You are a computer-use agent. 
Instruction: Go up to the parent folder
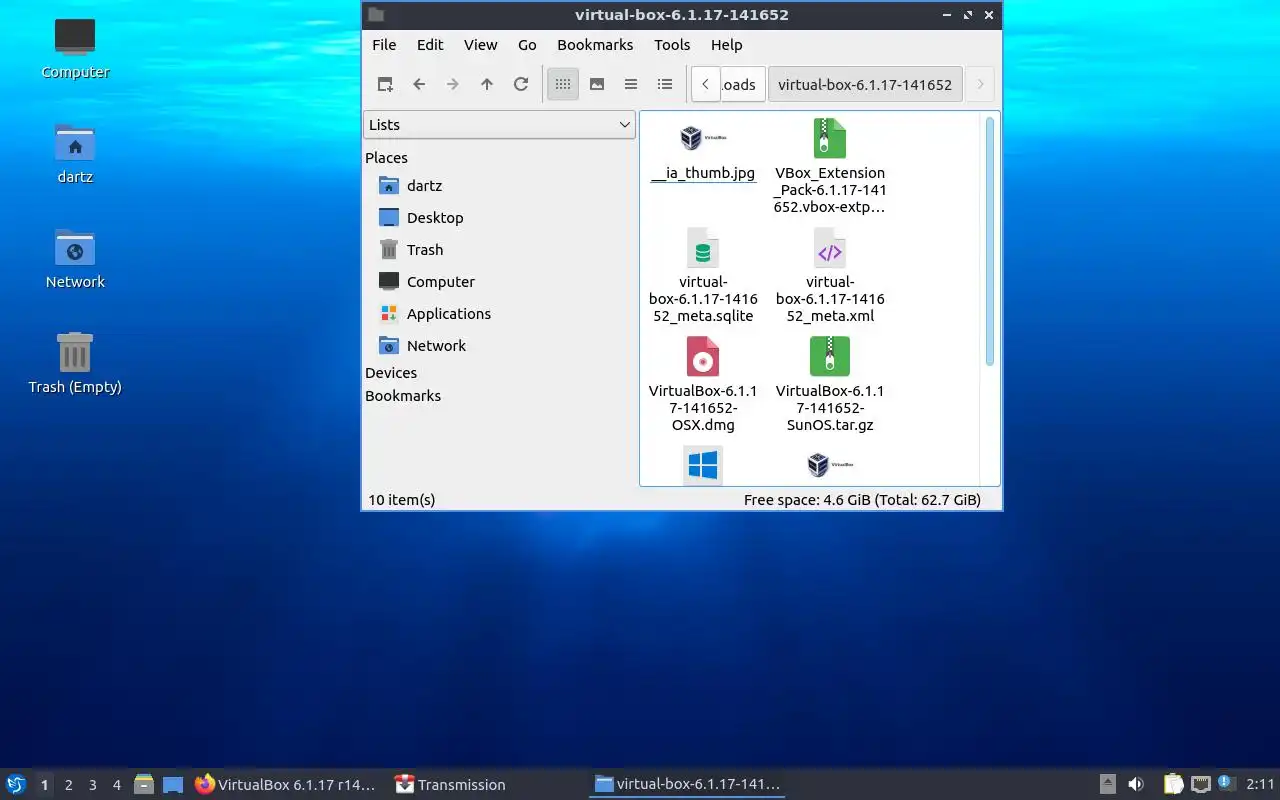point(487,85)
